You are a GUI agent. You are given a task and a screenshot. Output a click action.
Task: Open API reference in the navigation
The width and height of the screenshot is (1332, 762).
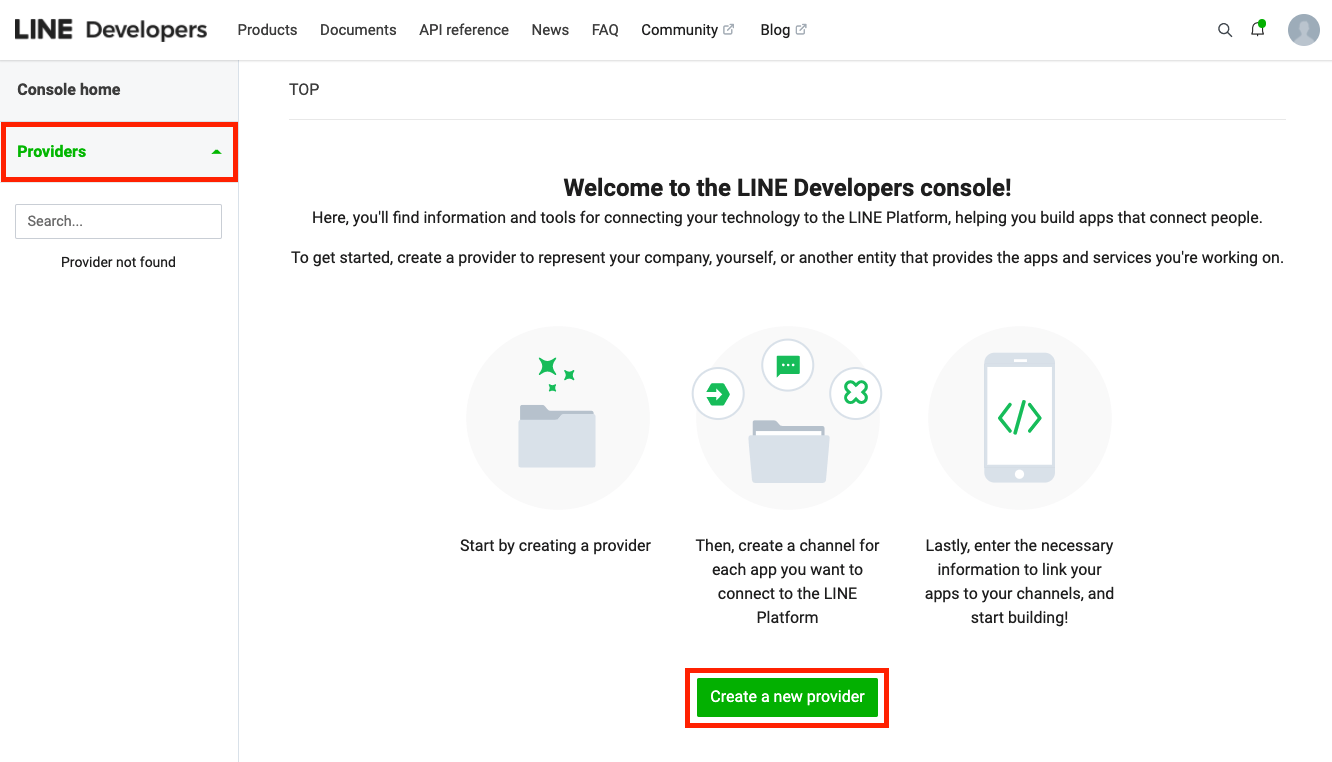pos(464,30)
